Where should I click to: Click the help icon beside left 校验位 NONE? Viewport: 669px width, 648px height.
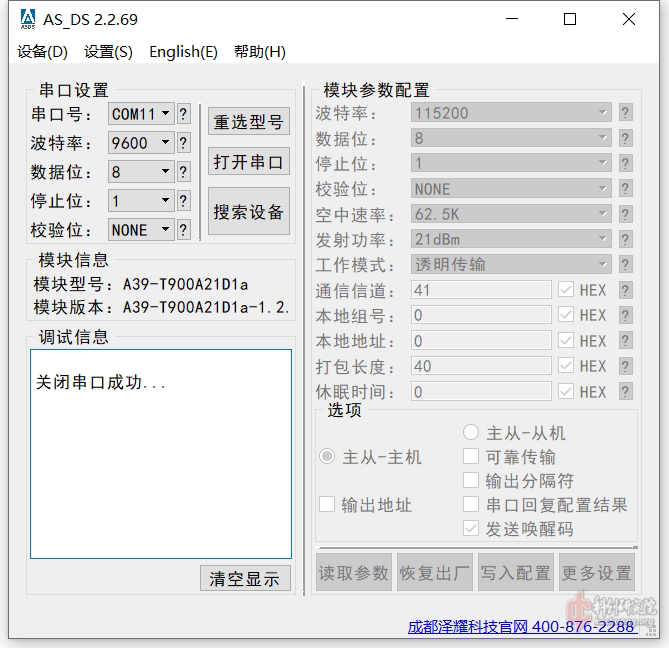[x=184, y=230]
